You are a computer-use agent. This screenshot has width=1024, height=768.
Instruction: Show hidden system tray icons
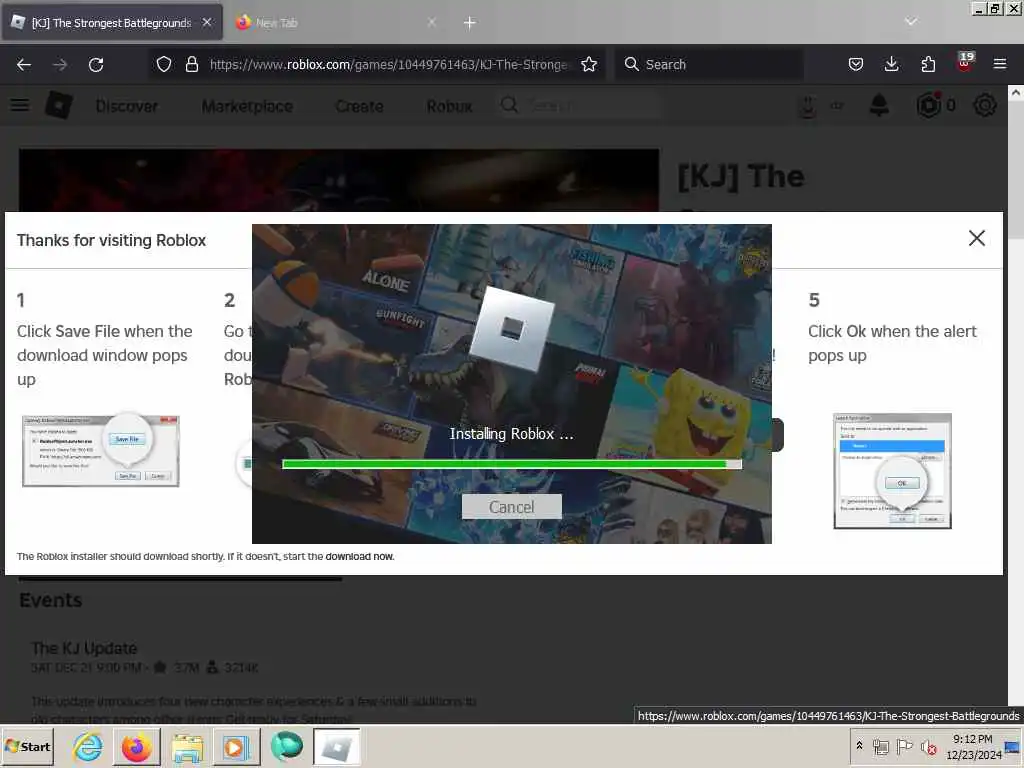tap(859, 746)
